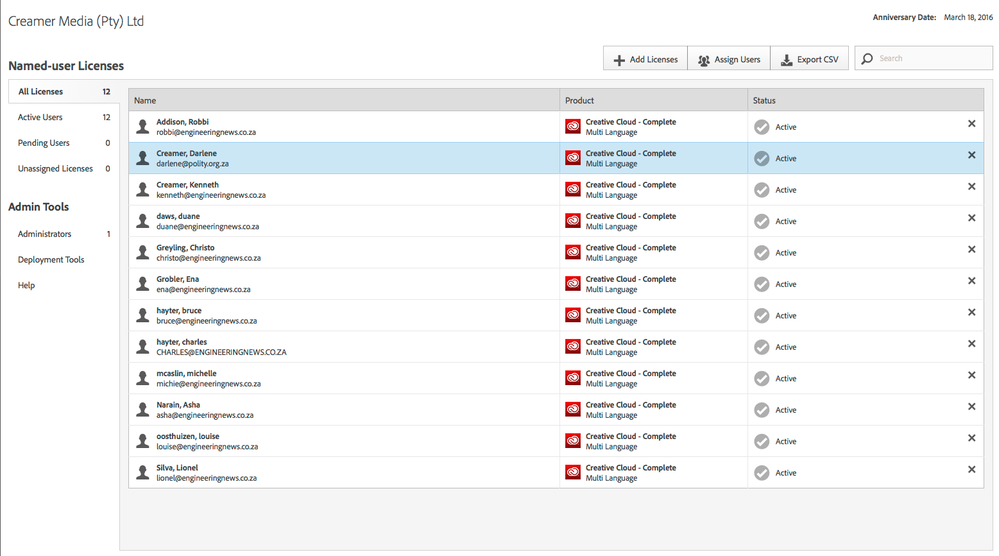Open the Active Users list
The image size is (999, 556).
[x=40, y=118]
